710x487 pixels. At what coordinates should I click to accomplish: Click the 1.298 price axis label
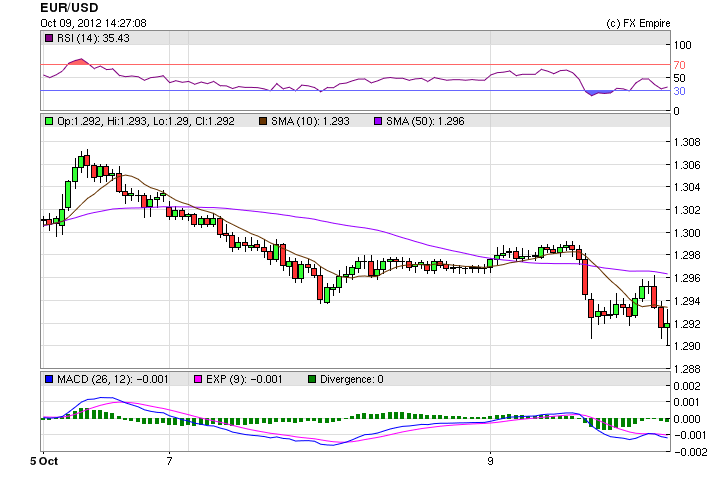687,255
